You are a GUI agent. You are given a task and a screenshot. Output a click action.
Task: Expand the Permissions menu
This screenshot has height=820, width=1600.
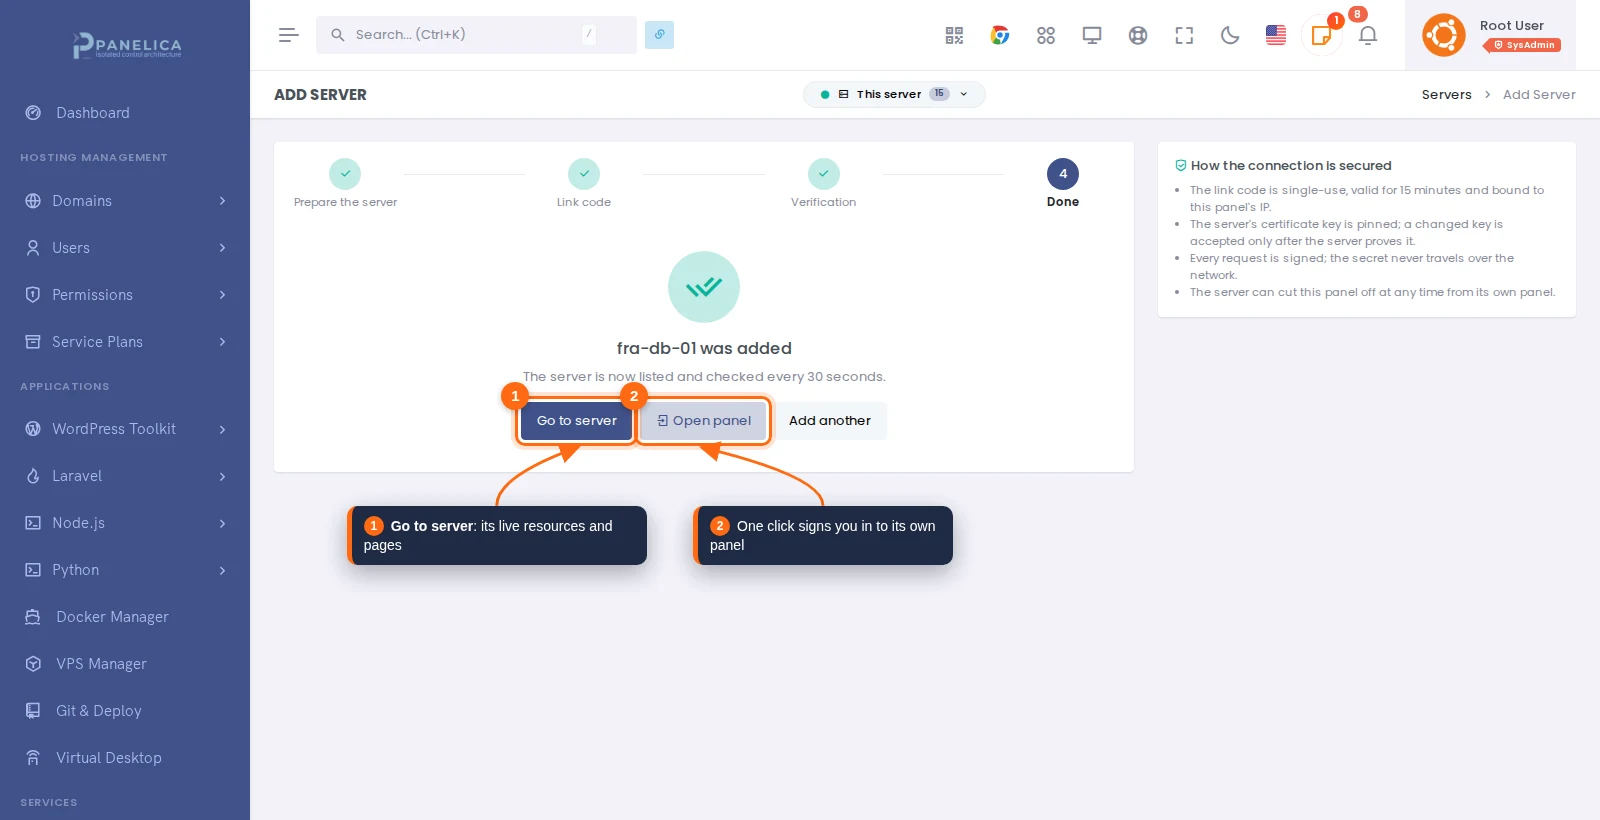tap(125, 295)
